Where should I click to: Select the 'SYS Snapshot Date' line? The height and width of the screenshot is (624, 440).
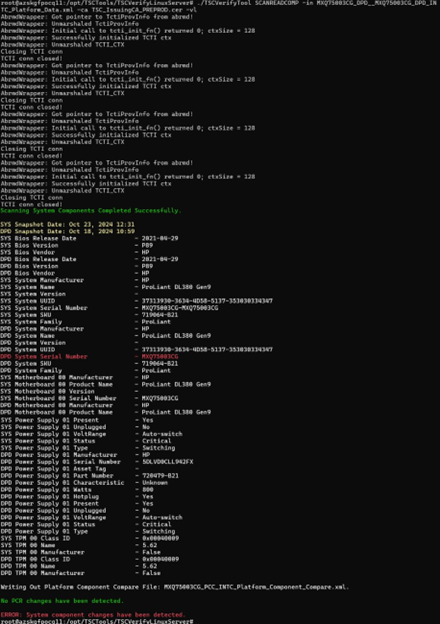click(x=67, y=224)
